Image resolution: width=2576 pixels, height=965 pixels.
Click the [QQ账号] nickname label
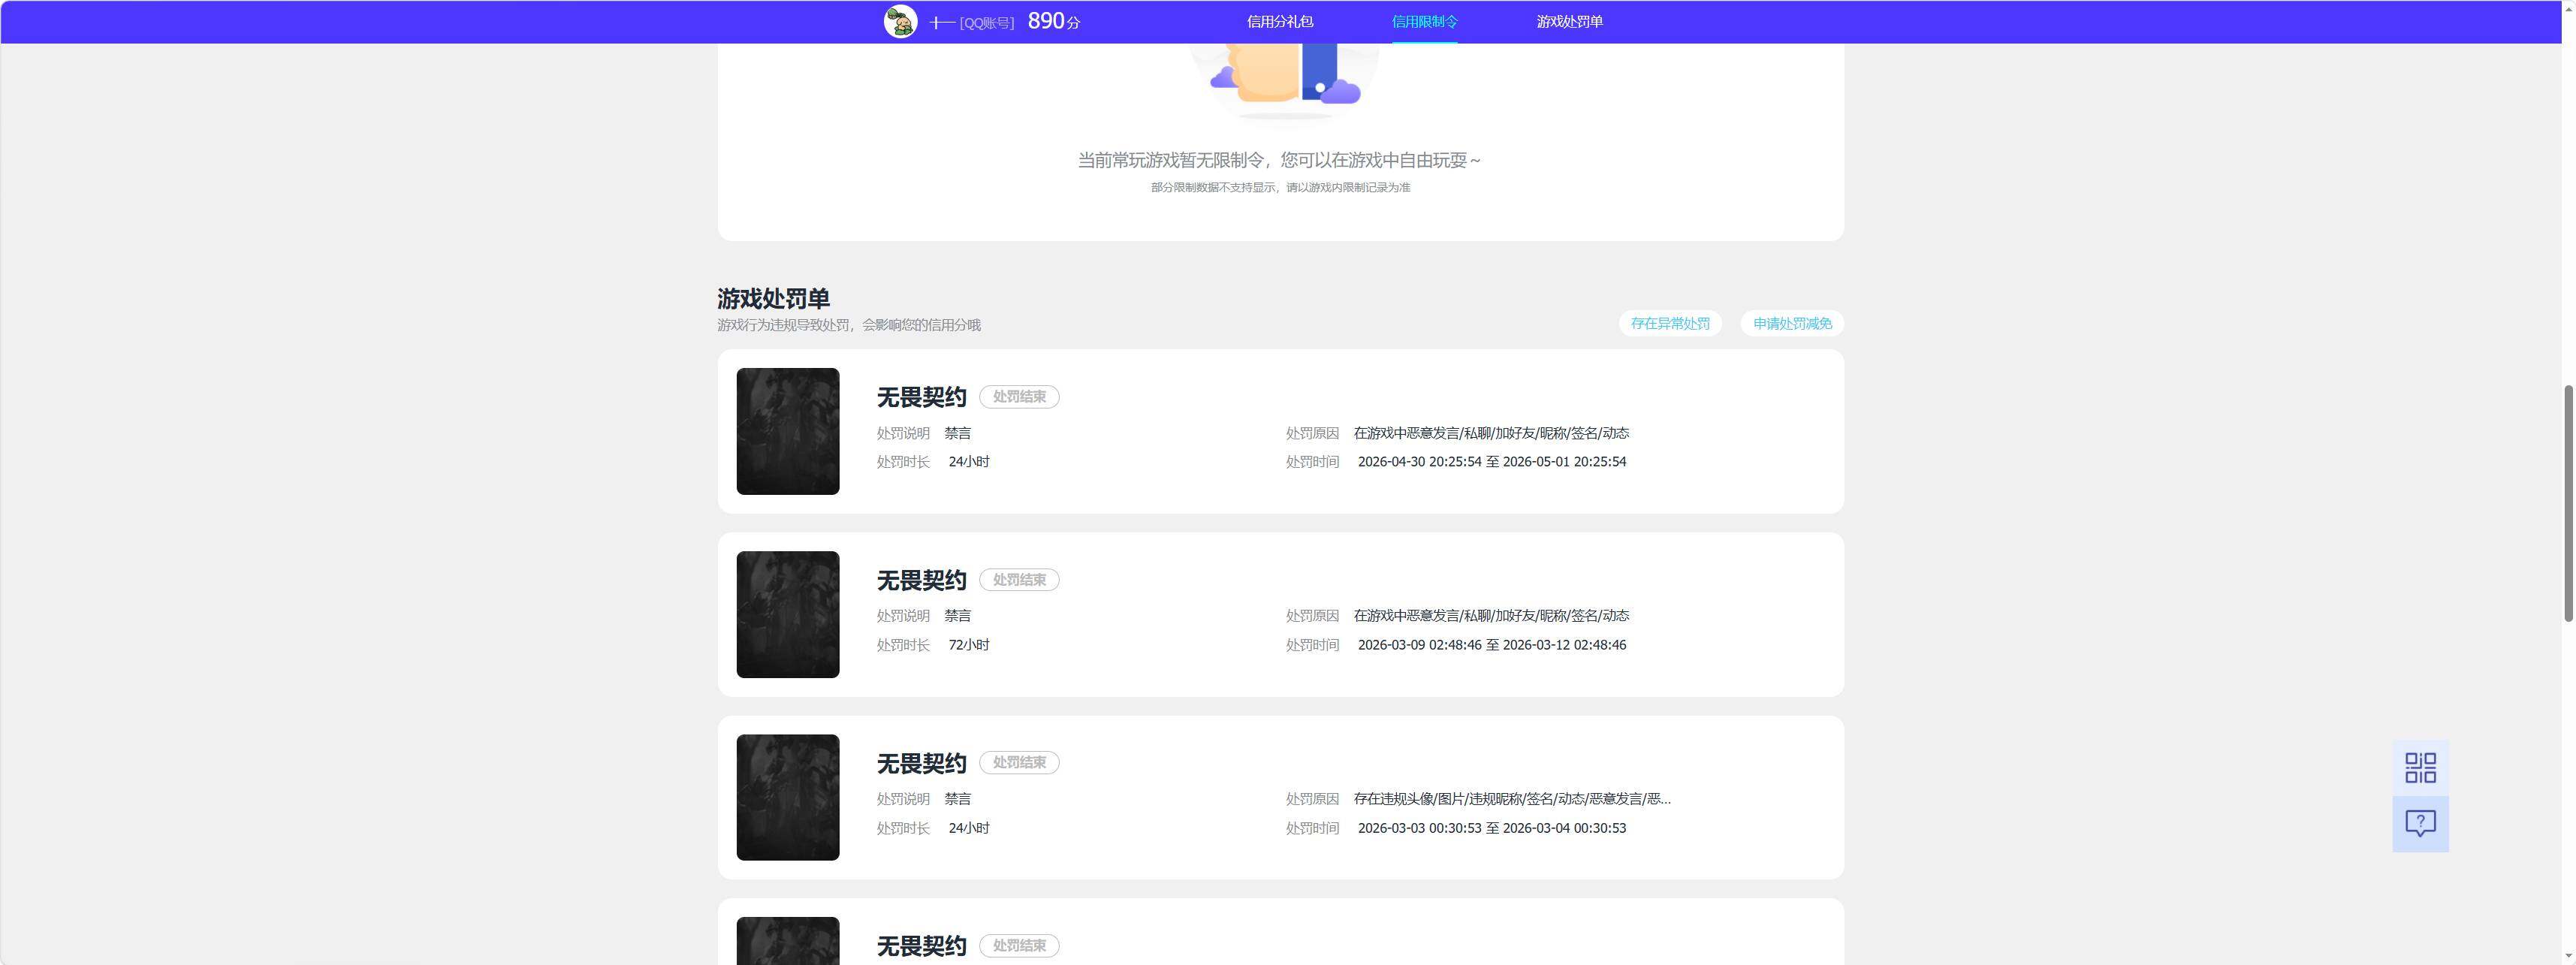point(986,23)
